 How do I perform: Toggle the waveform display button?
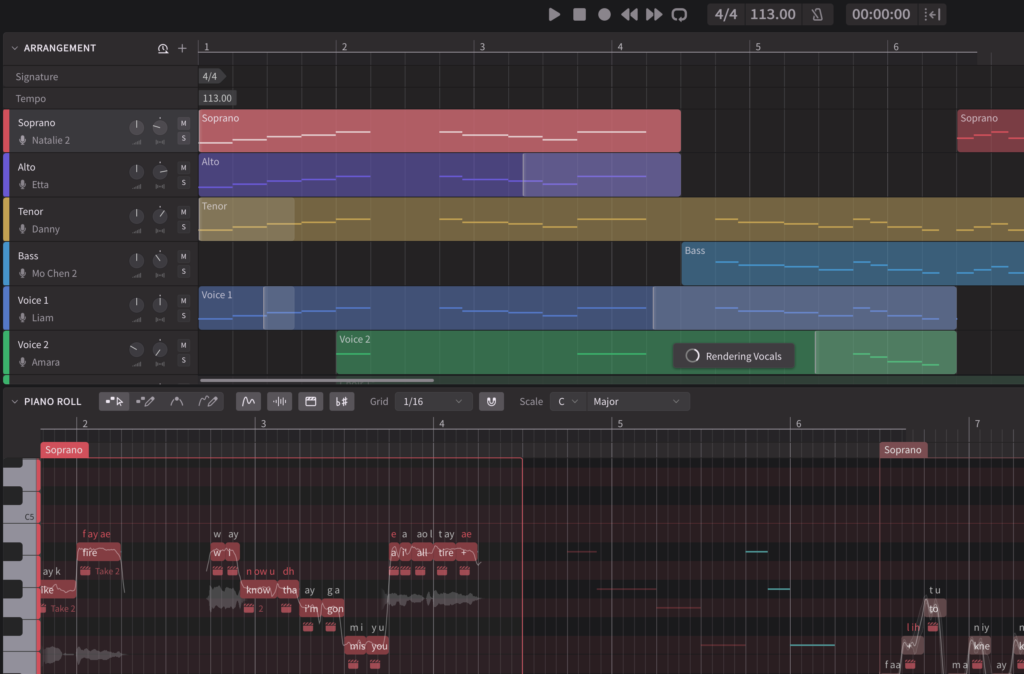click(x=280, y=401)
